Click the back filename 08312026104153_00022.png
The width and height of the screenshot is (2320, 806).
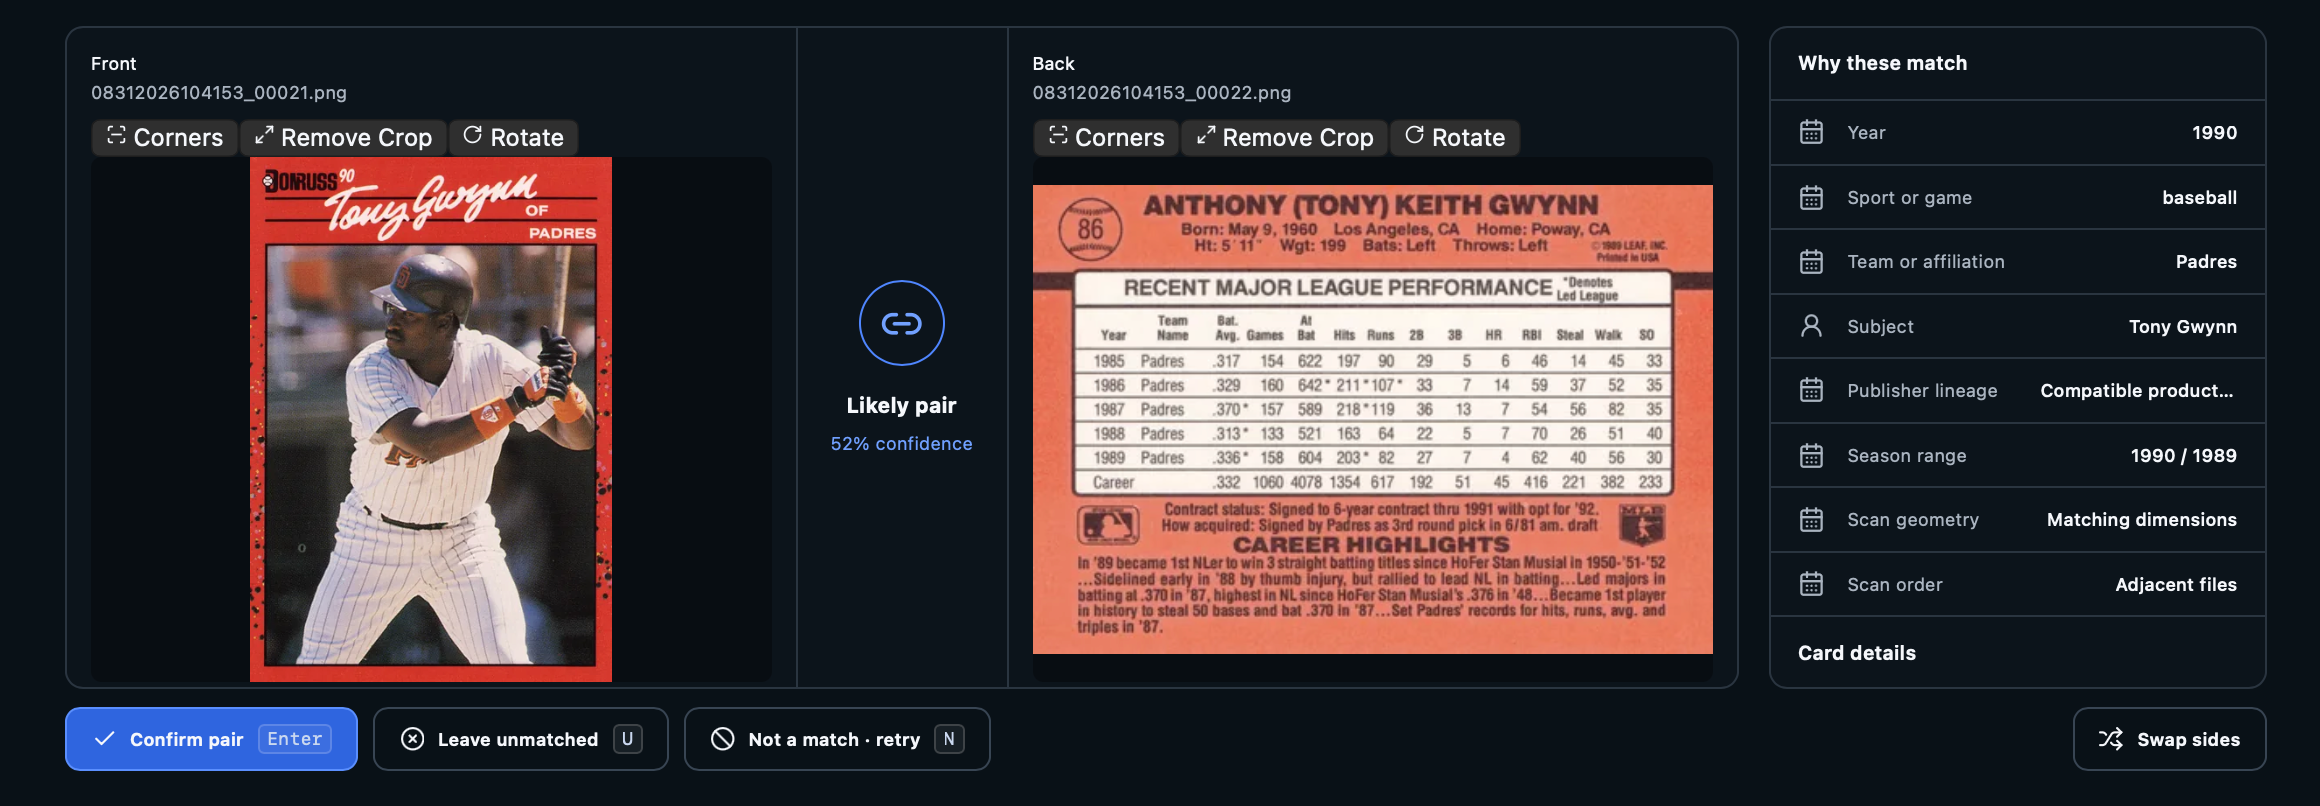point(1162,92)
